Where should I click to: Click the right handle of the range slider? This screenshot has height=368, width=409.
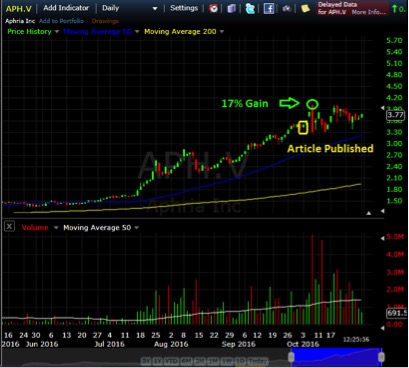pyautogui.click(x=381, y=357)
